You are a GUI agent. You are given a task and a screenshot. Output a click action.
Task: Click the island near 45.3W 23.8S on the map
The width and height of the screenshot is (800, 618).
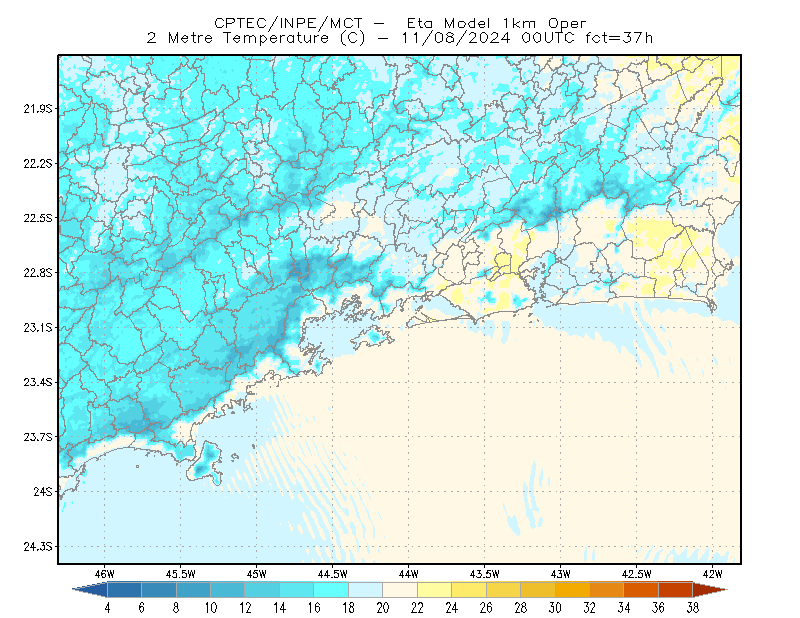206,463
